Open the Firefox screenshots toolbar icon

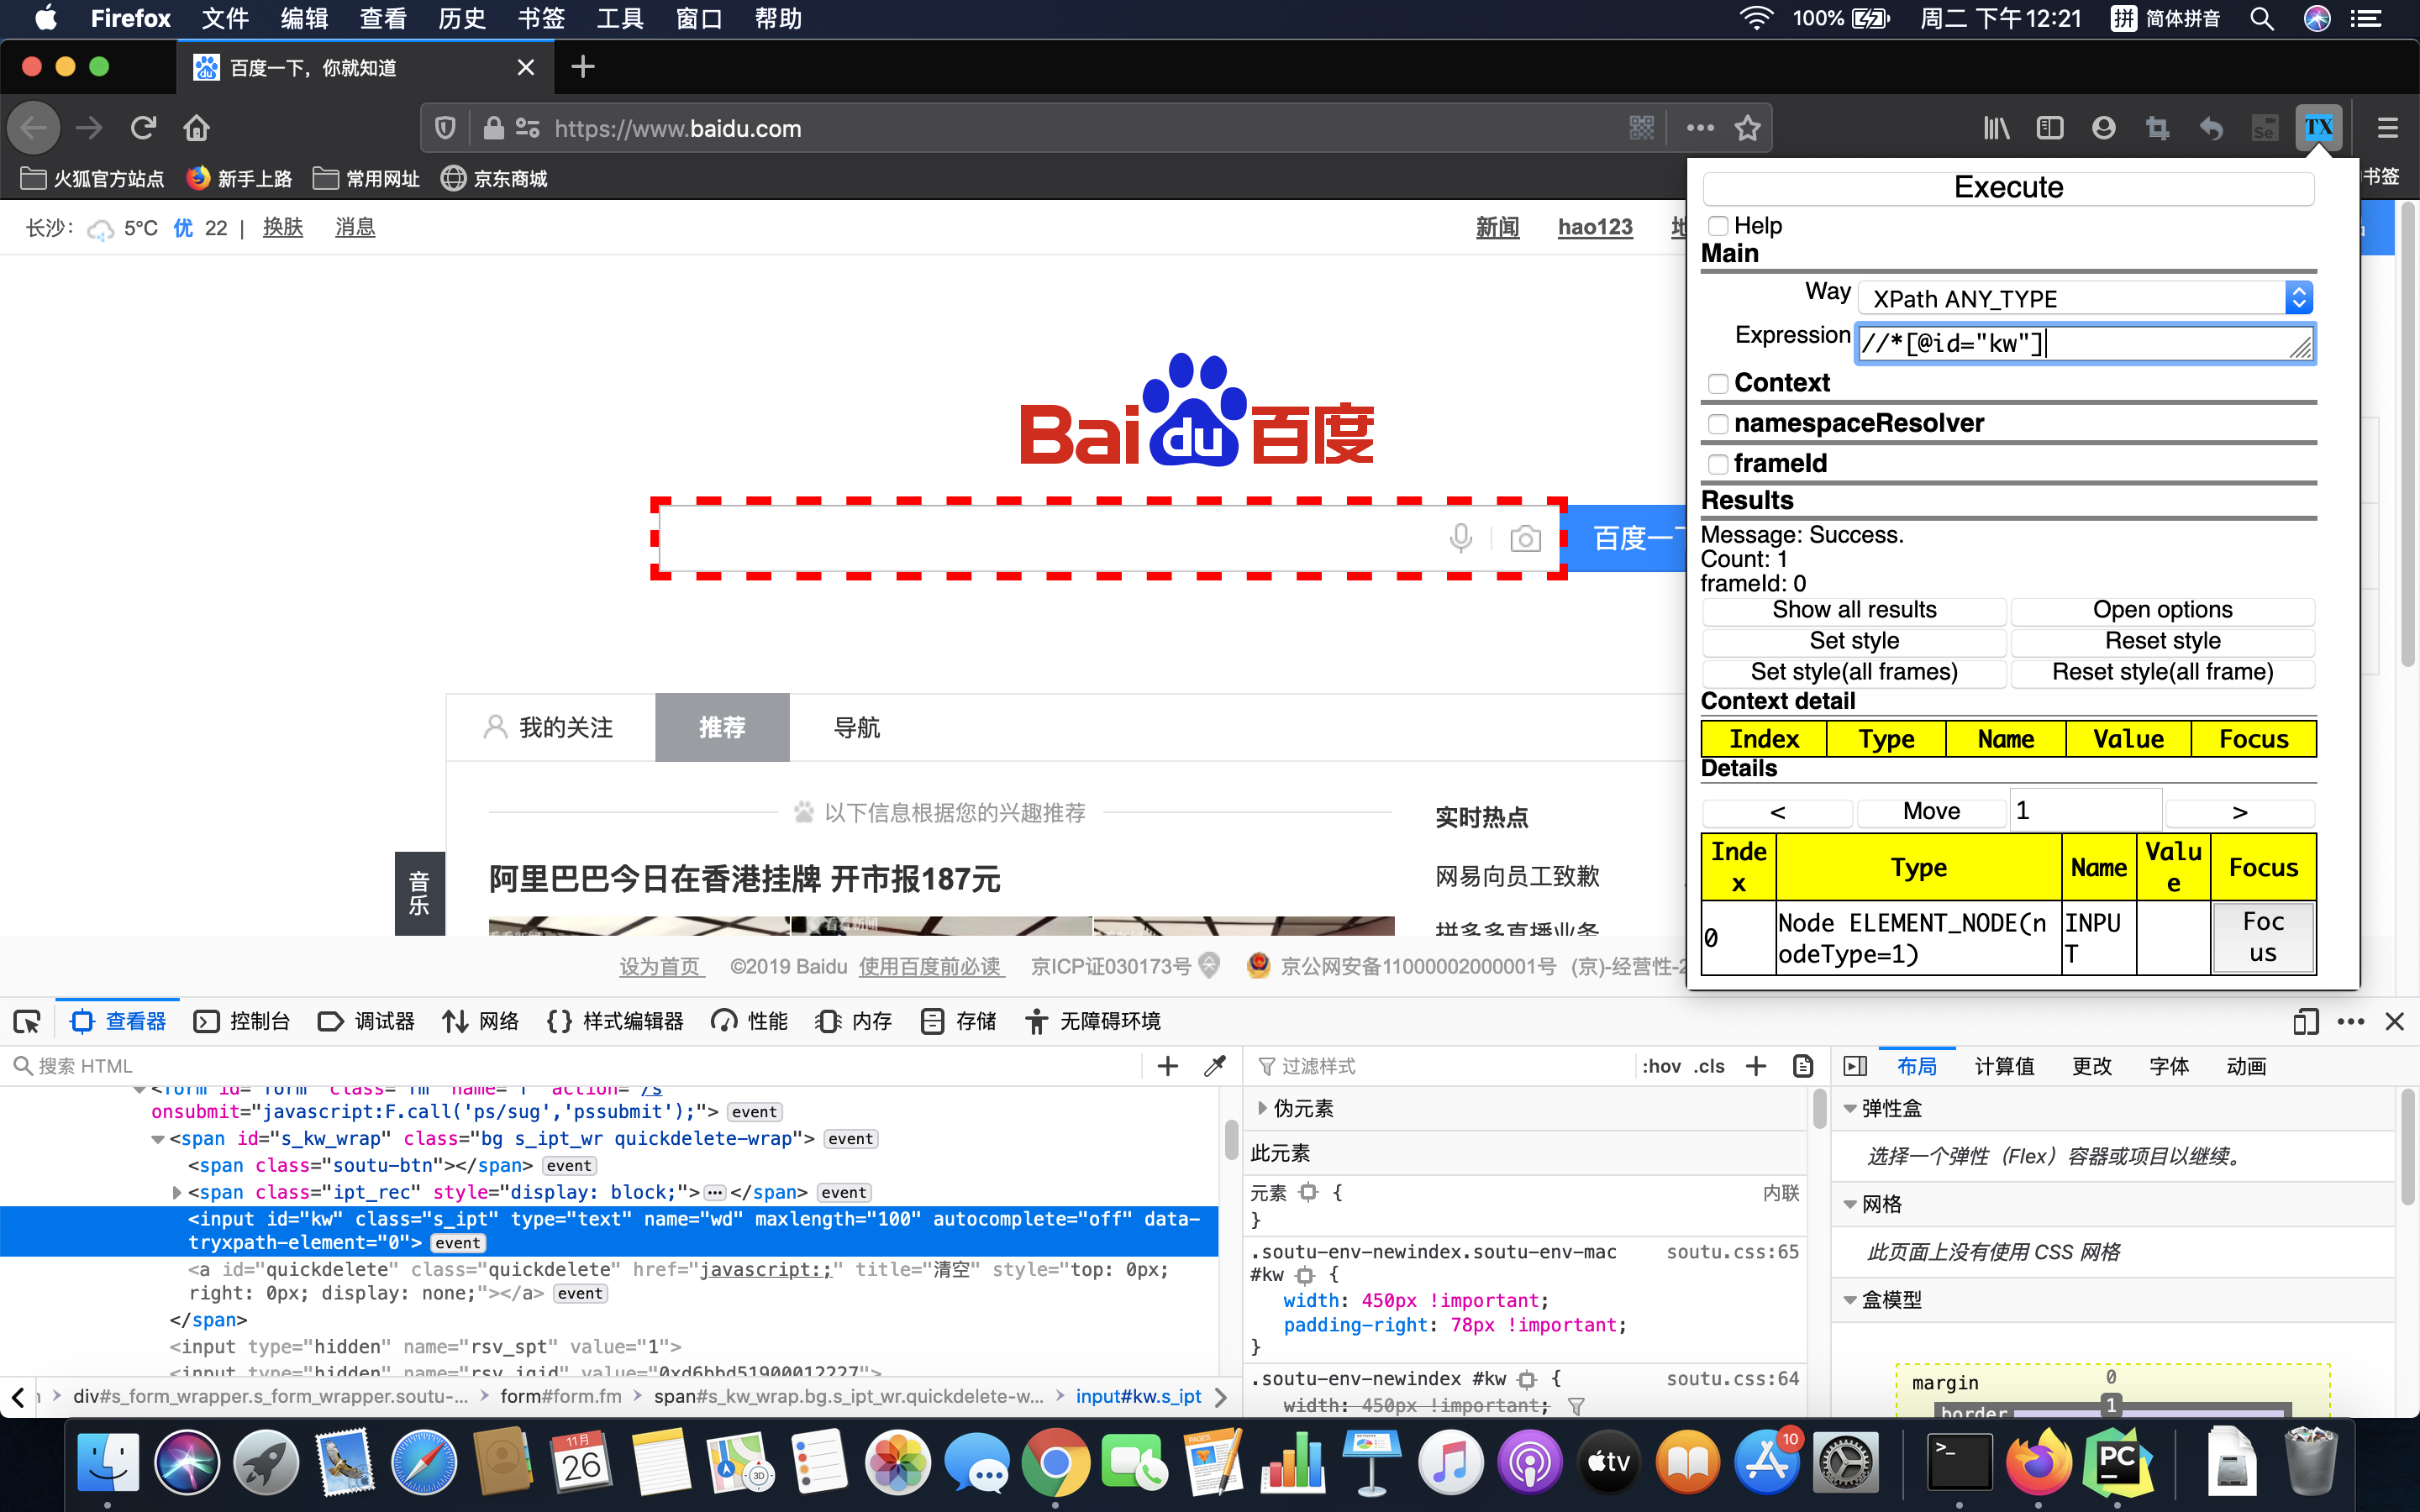point(2159,128)
